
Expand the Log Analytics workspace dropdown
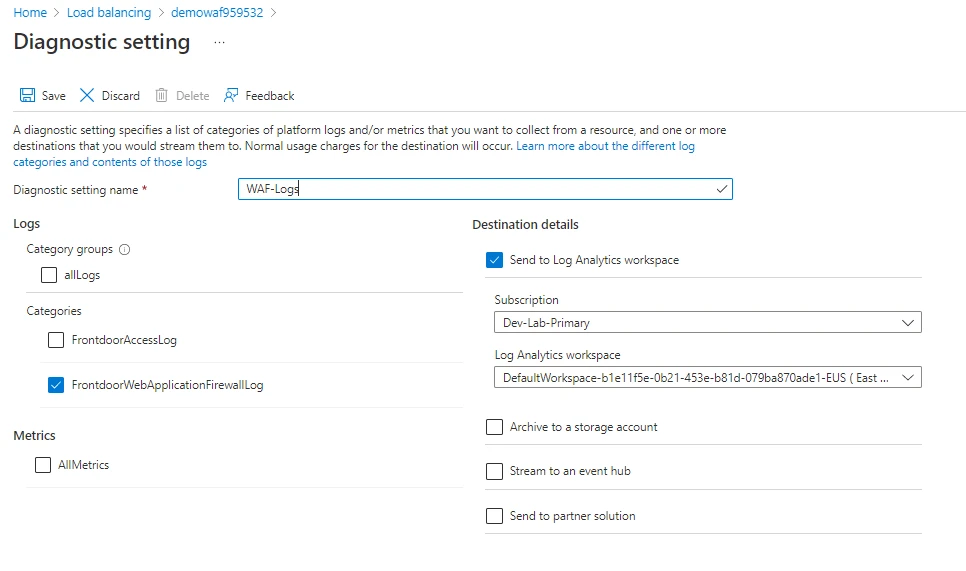(707, 378)
